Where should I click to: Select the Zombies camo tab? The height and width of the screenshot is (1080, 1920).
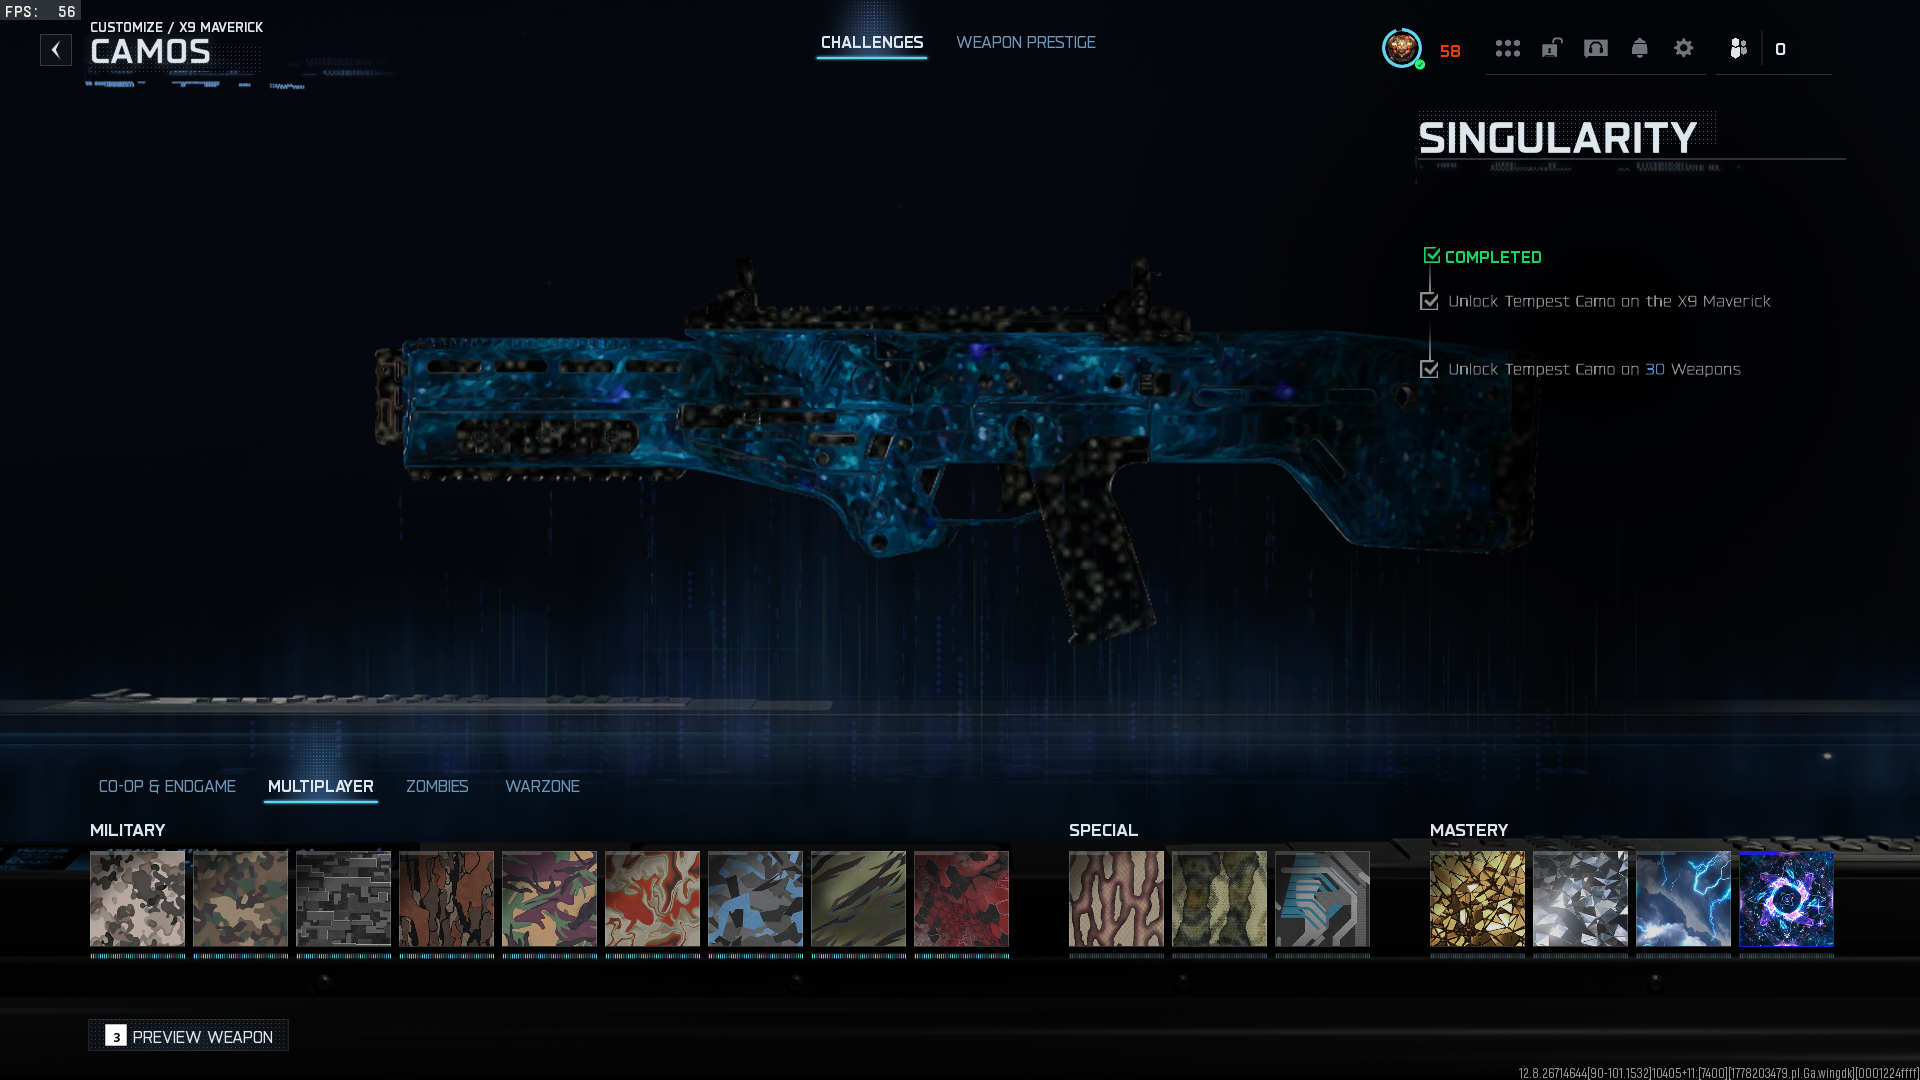[437, 787]
